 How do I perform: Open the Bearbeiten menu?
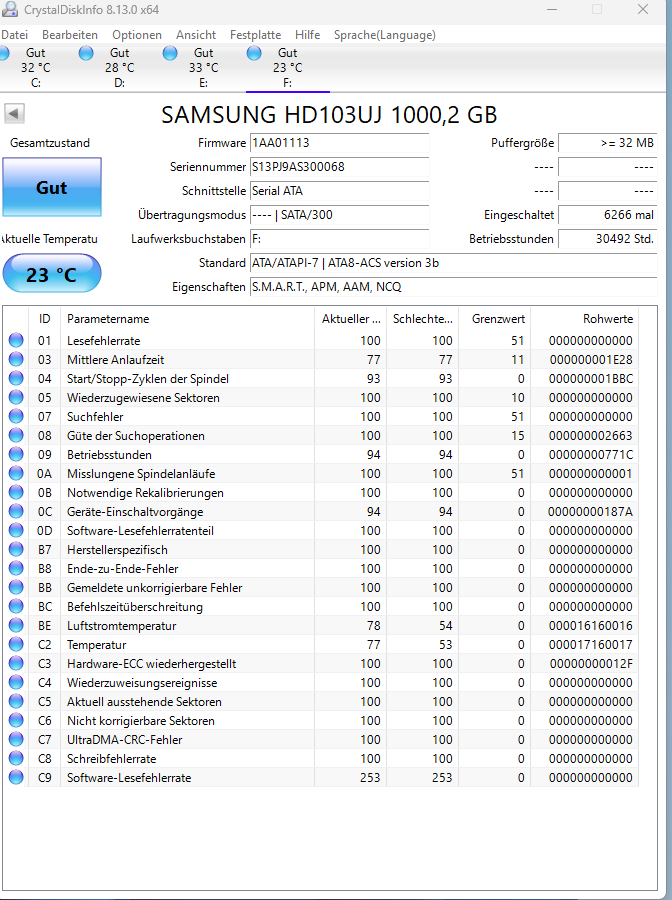pyautogui.click(x=70, y=35)
